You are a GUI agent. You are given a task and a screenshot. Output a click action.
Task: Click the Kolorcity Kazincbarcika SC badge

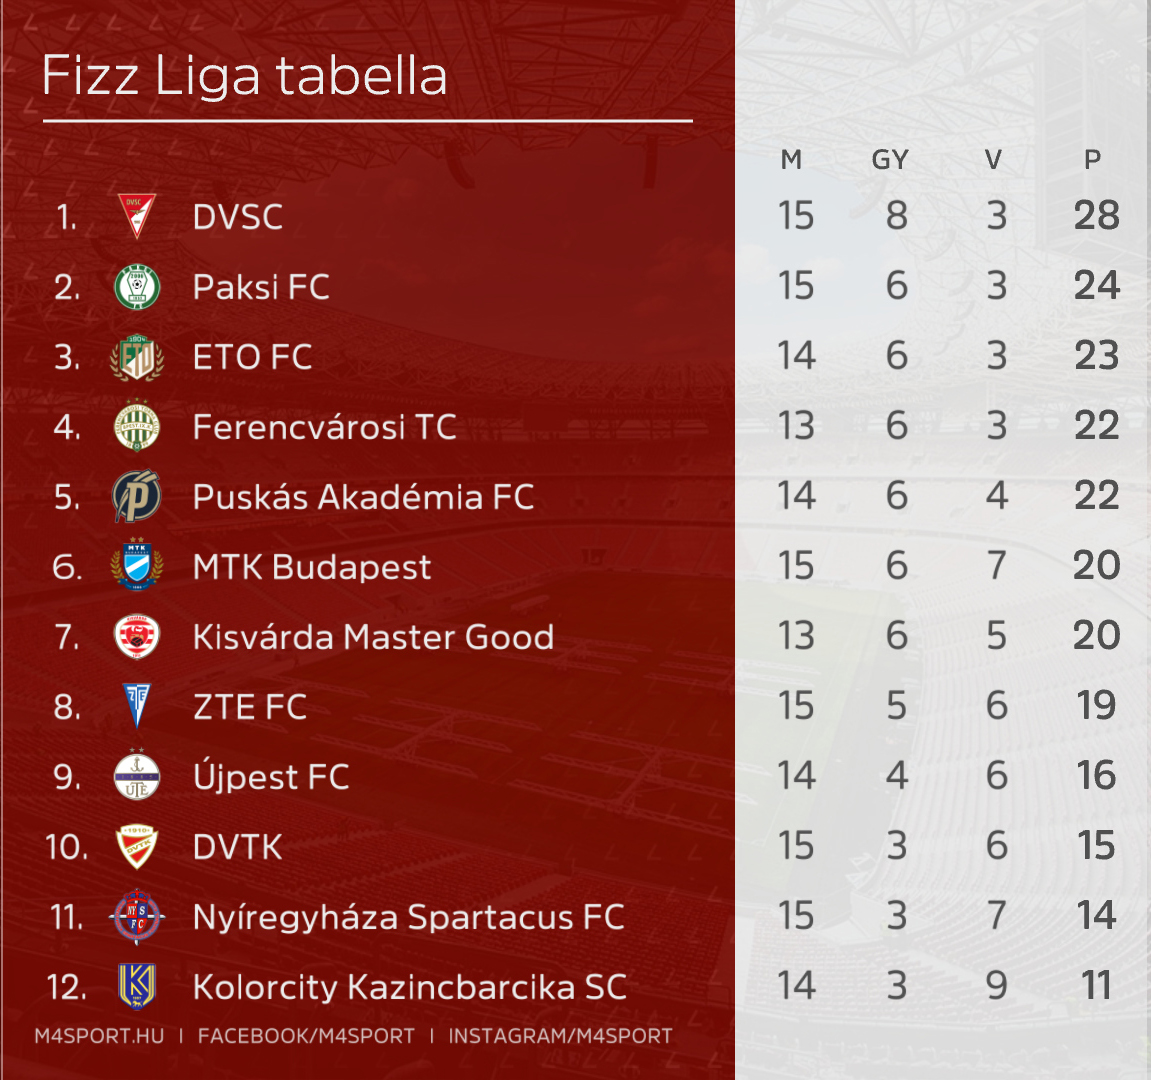137,986
